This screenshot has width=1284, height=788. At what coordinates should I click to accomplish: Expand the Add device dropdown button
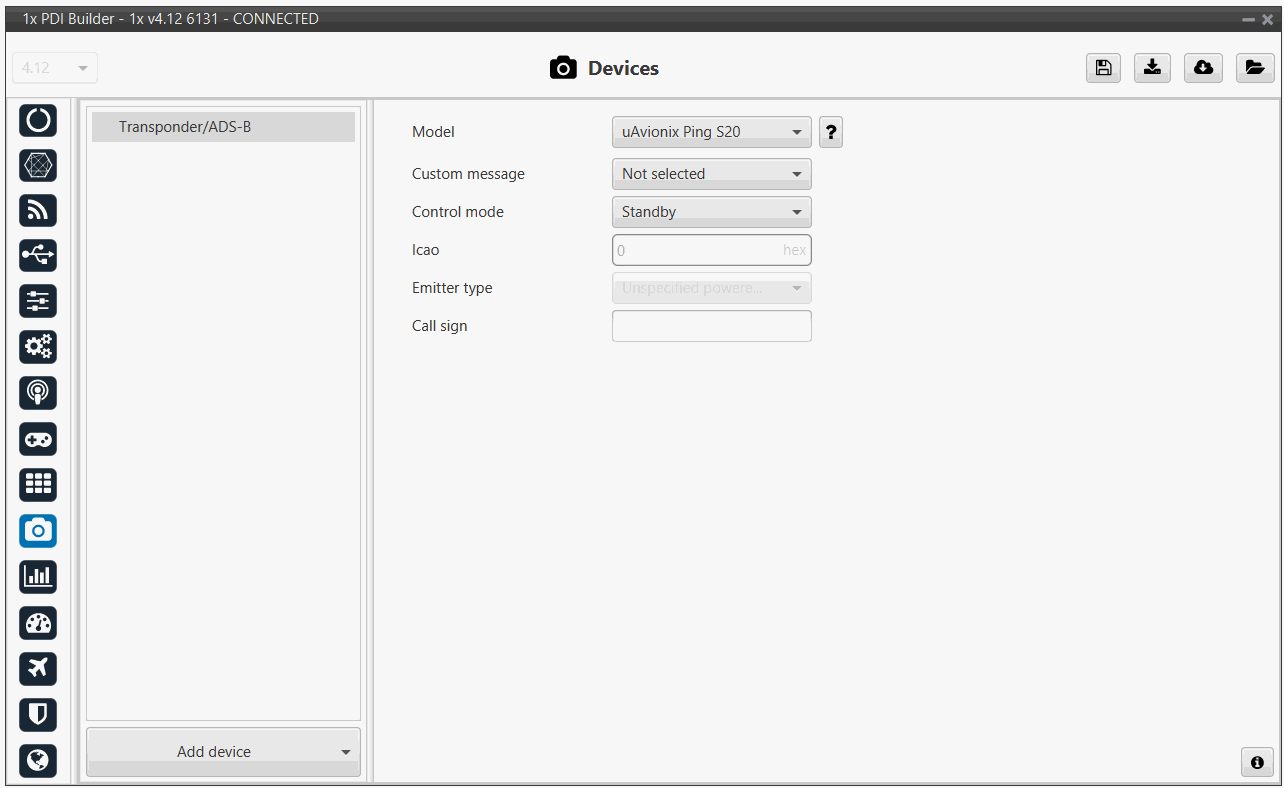[x=223, y=752]
